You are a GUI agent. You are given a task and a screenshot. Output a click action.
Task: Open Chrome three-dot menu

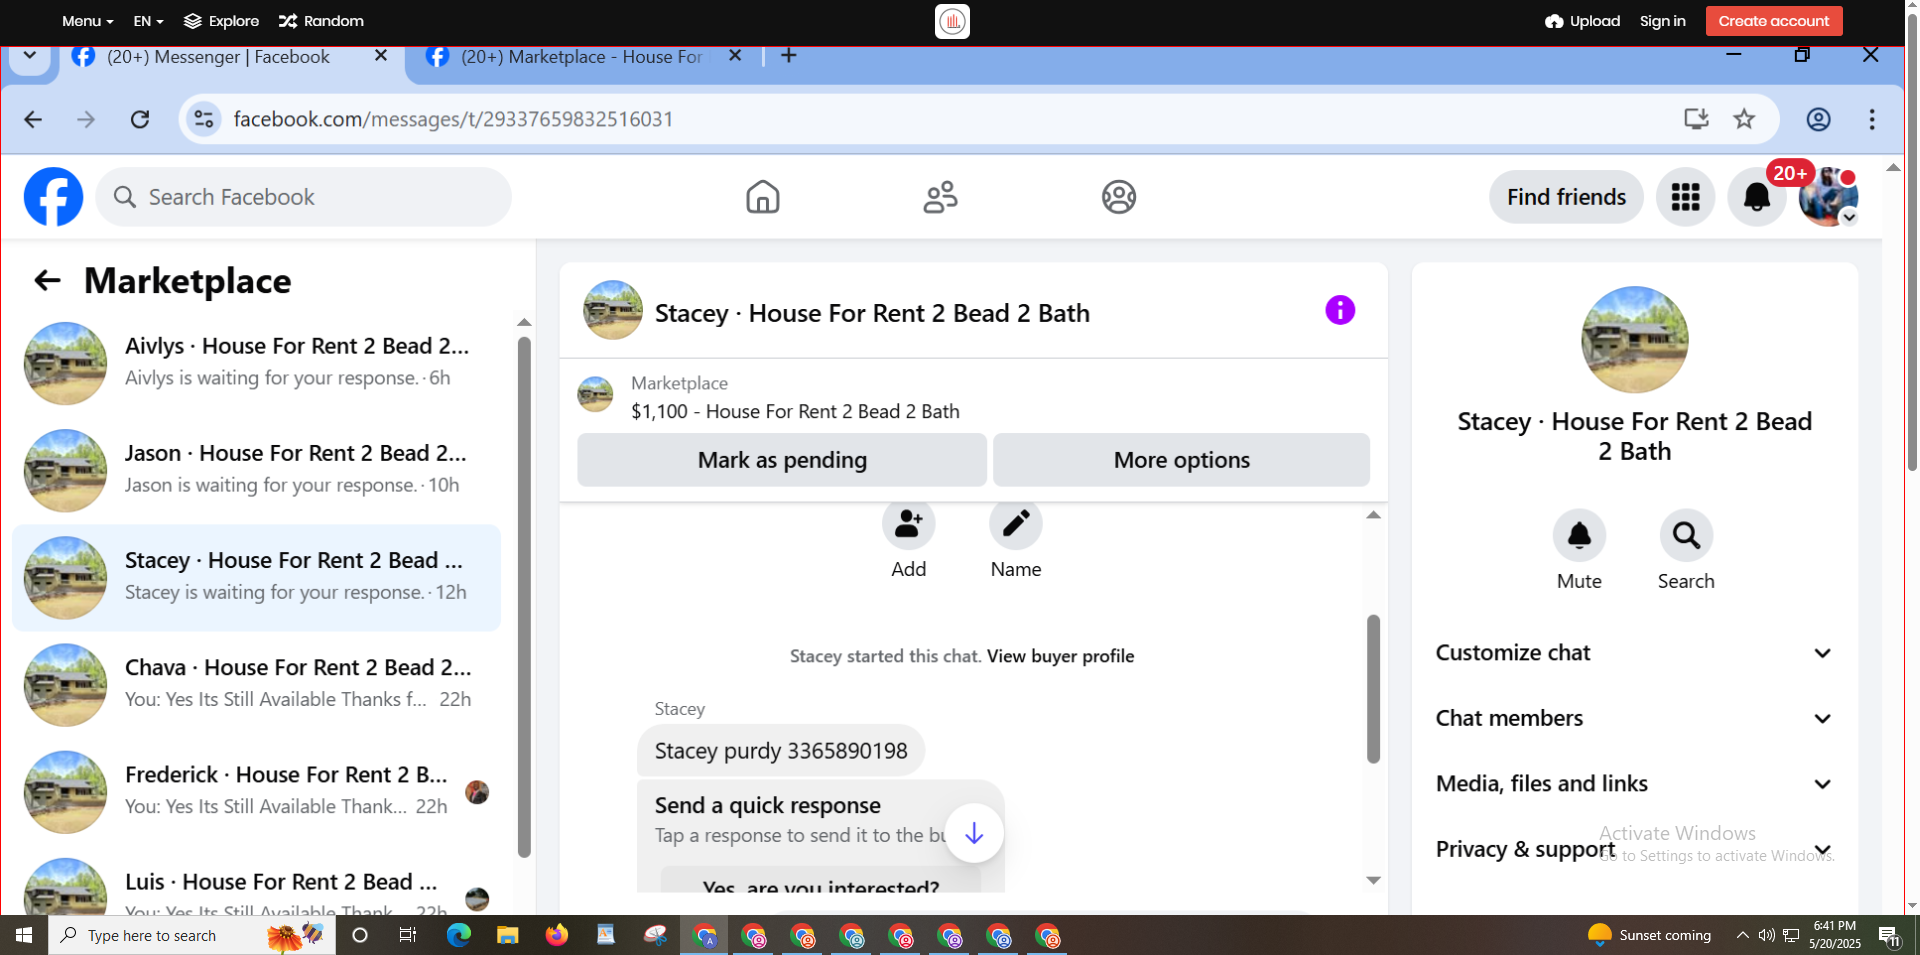pyautogui.click(x=1872, y=120)
